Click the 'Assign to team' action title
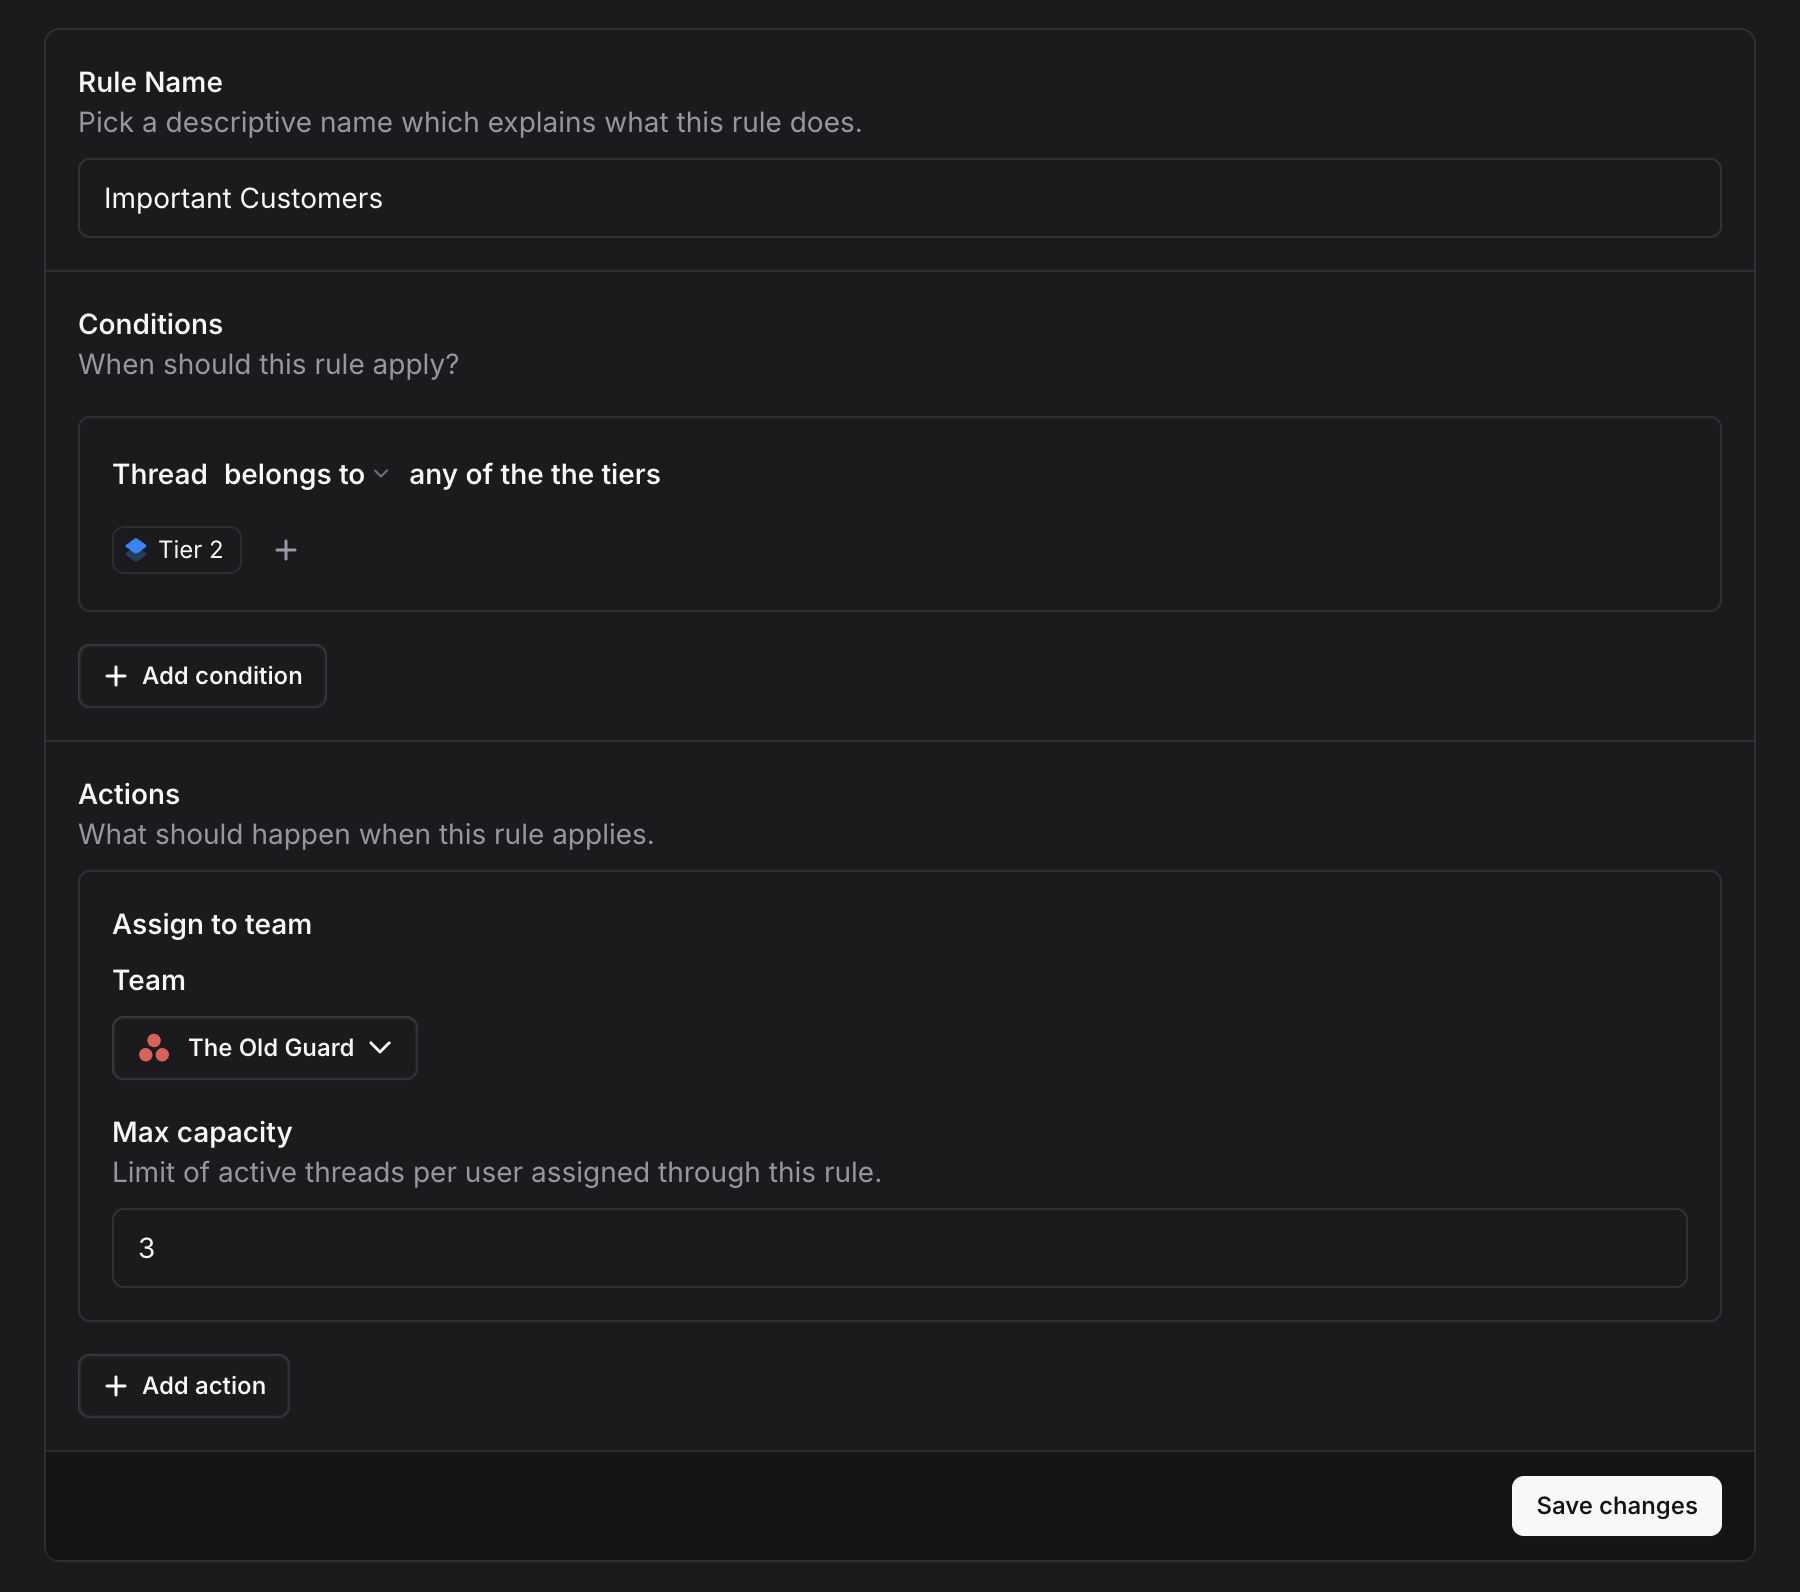 click(212, 924)
